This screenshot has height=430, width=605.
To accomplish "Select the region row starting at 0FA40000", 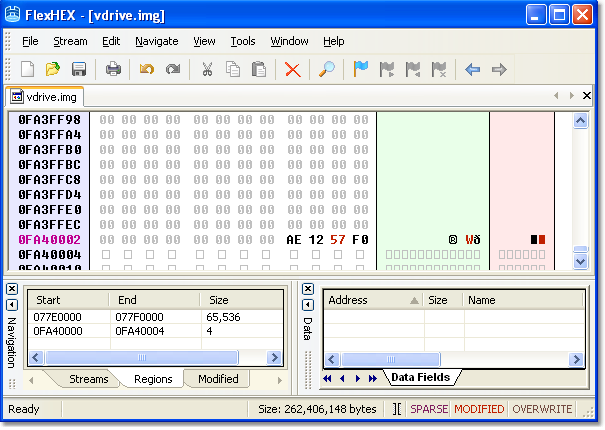I will [156, 331].
